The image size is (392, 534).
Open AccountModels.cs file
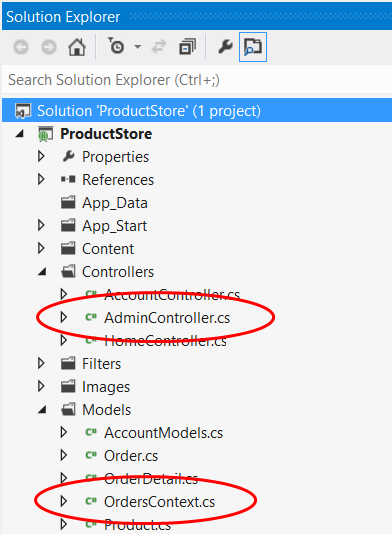[x=163, y=433]
